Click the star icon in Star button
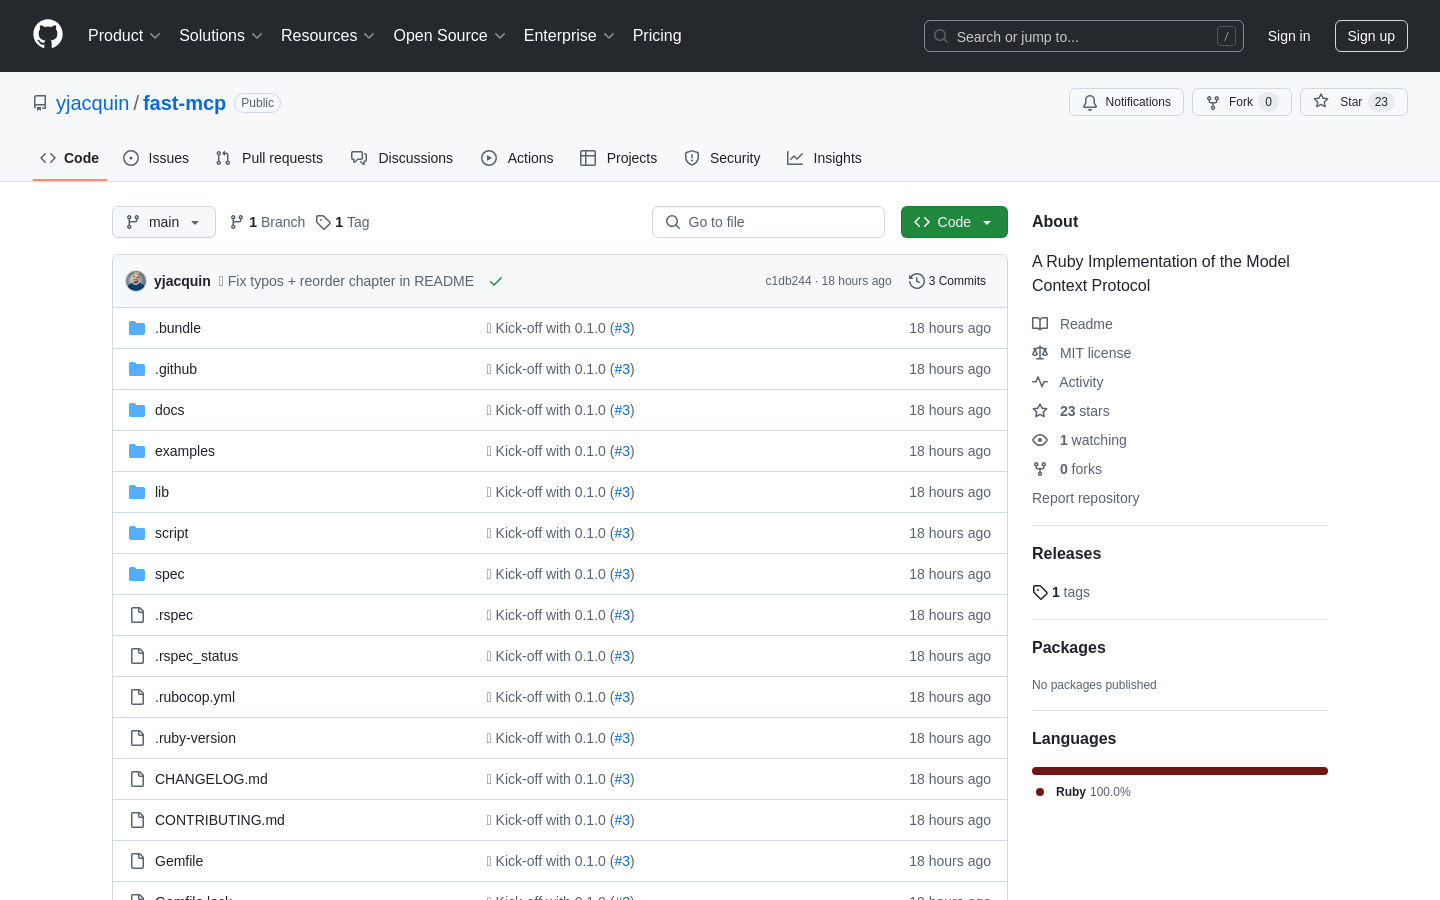Viewport: 1440px width, 900px height. click(1321, 102)
